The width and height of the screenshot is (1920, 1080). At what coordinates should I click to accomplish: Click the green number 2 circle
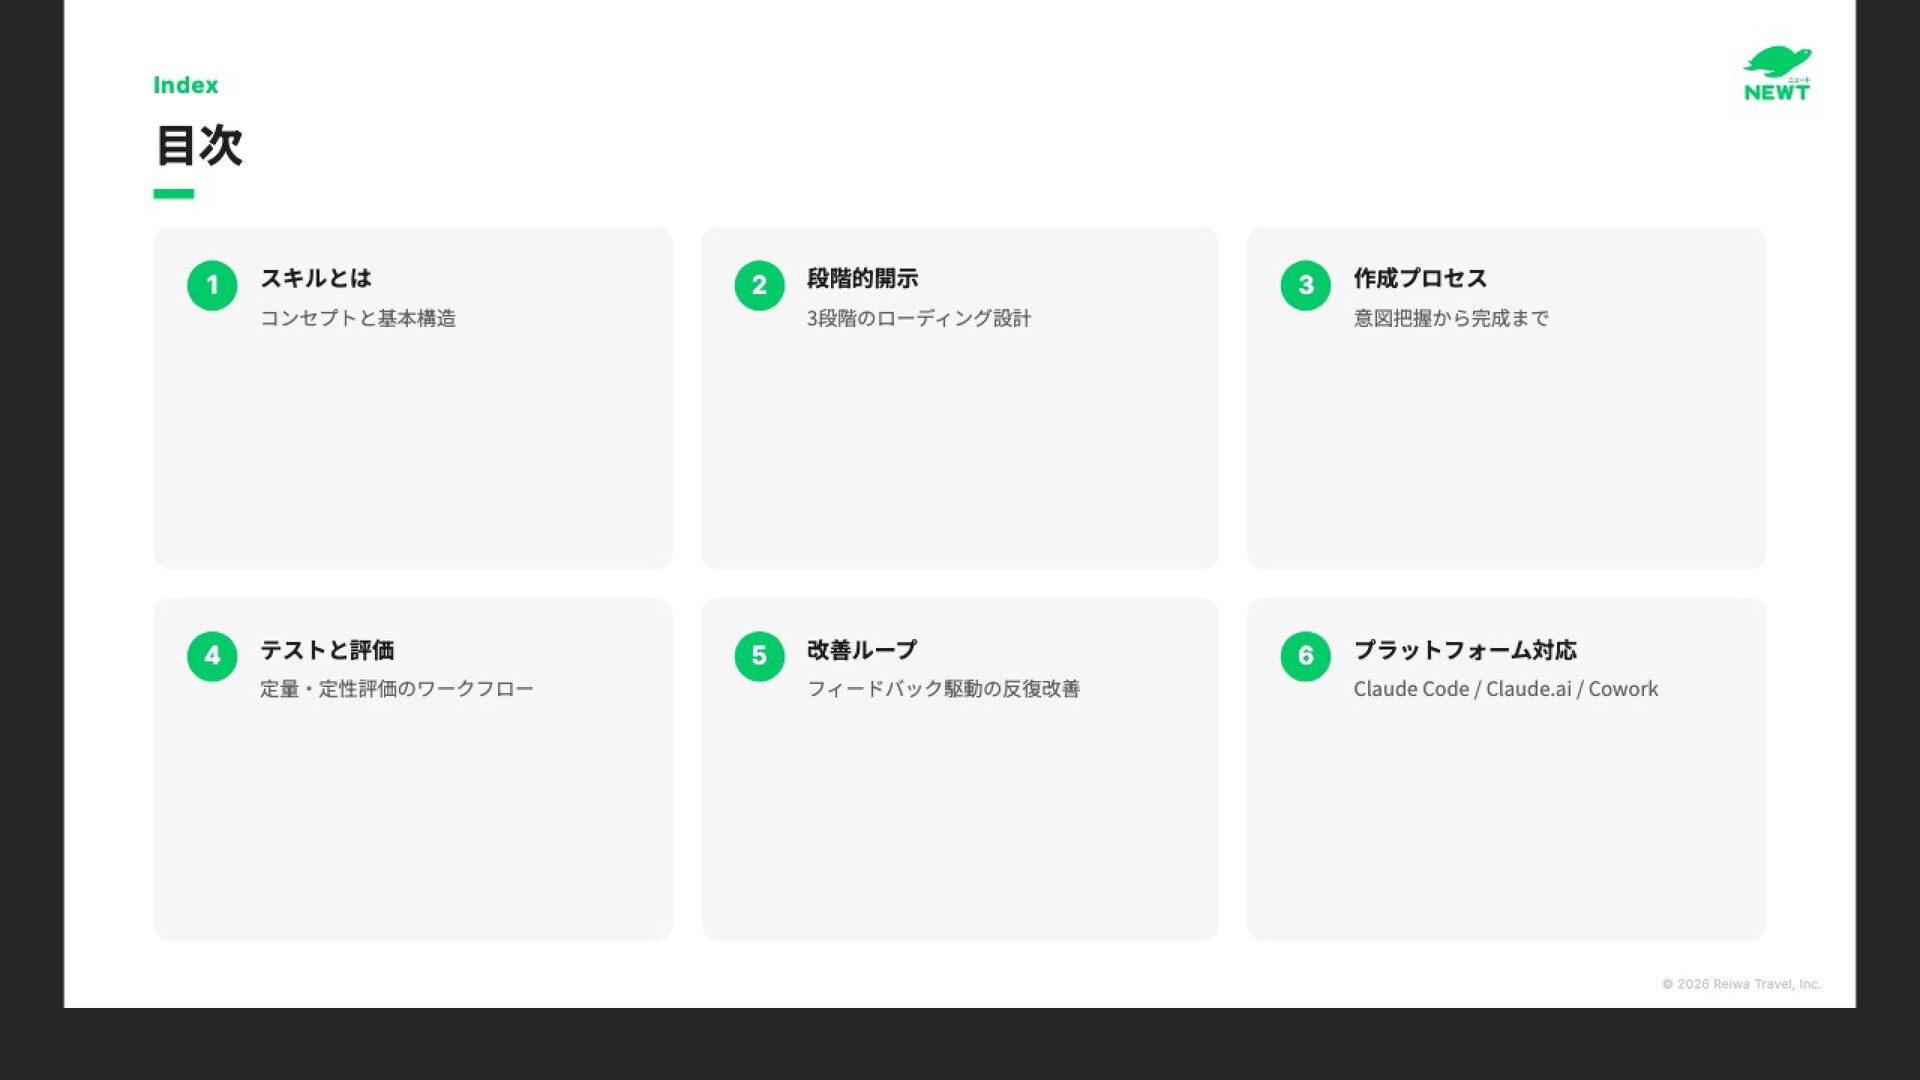point(759,285)
